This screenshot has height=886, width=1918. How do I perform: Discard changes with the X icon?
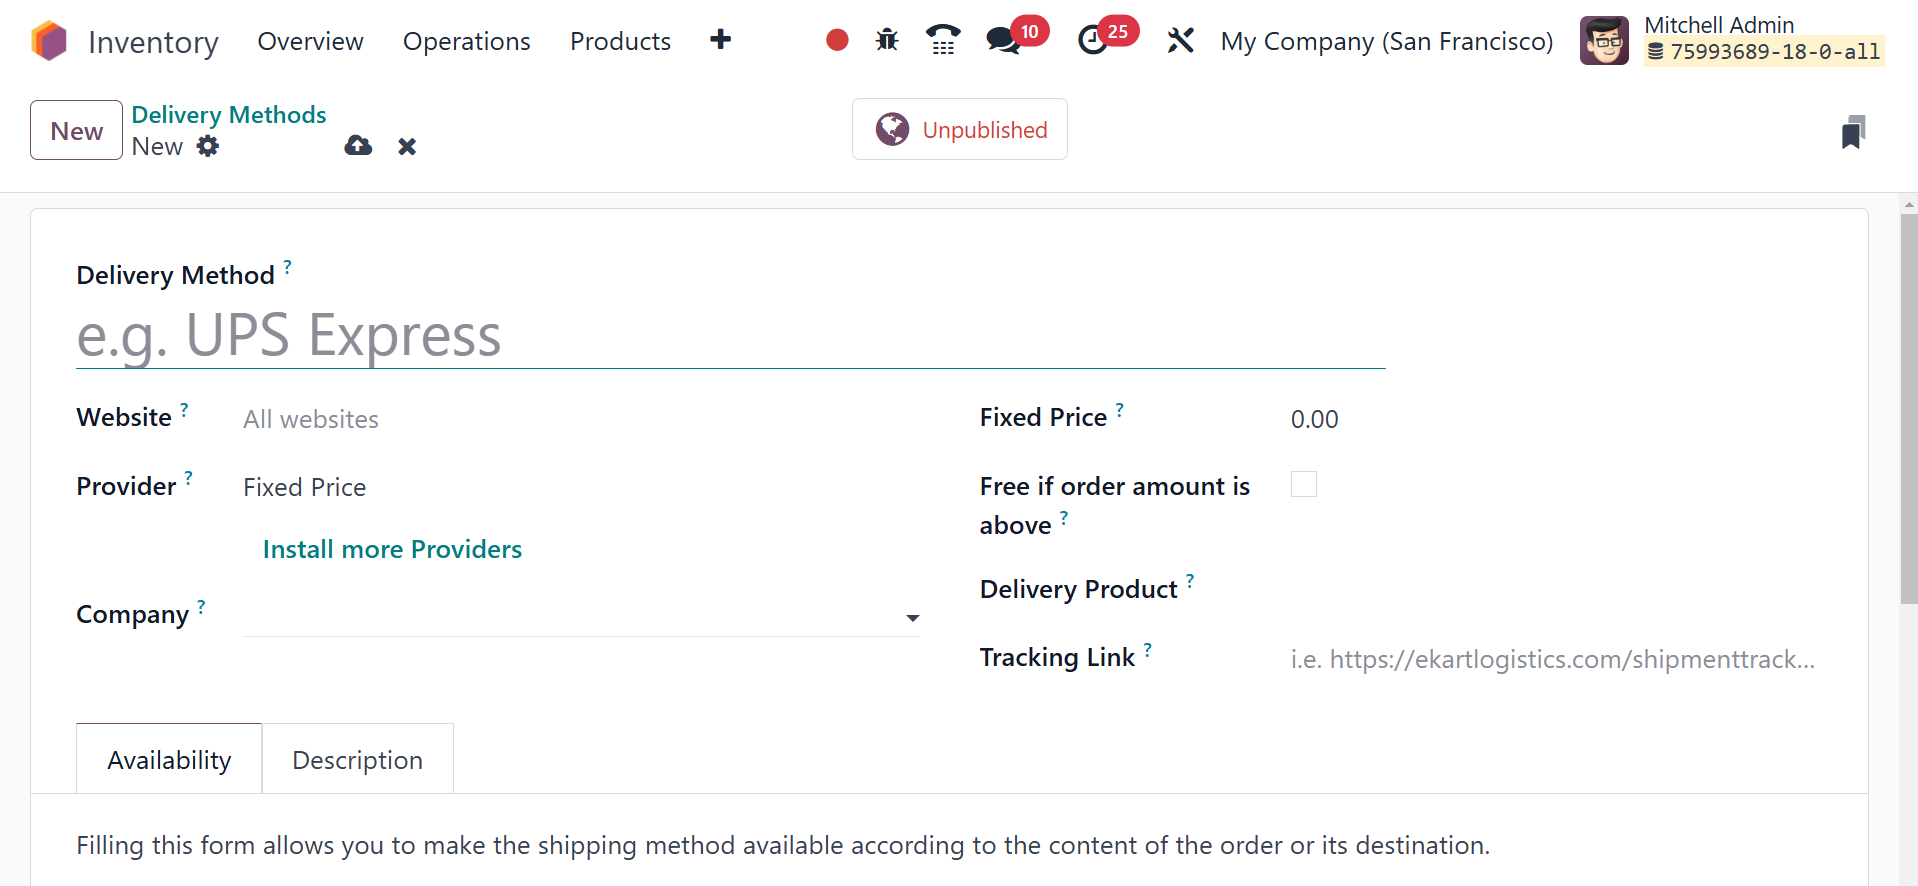407,146
